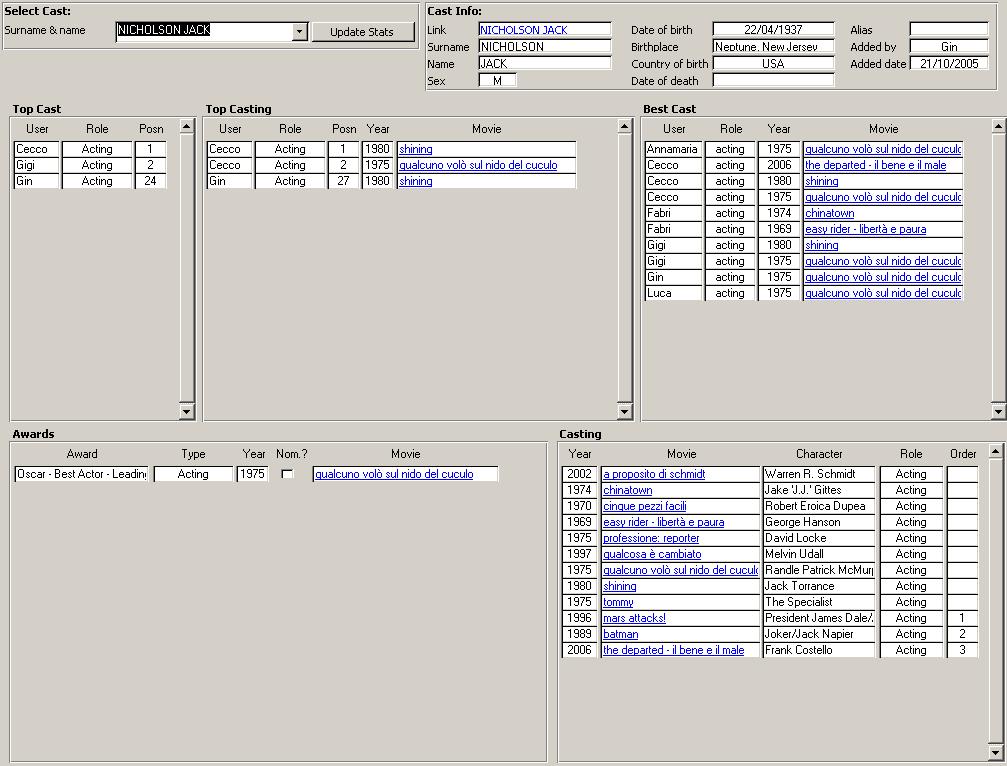1007x766 pixels.
Task: Click the award Type field showing Acting
Action: coord(193,474)
